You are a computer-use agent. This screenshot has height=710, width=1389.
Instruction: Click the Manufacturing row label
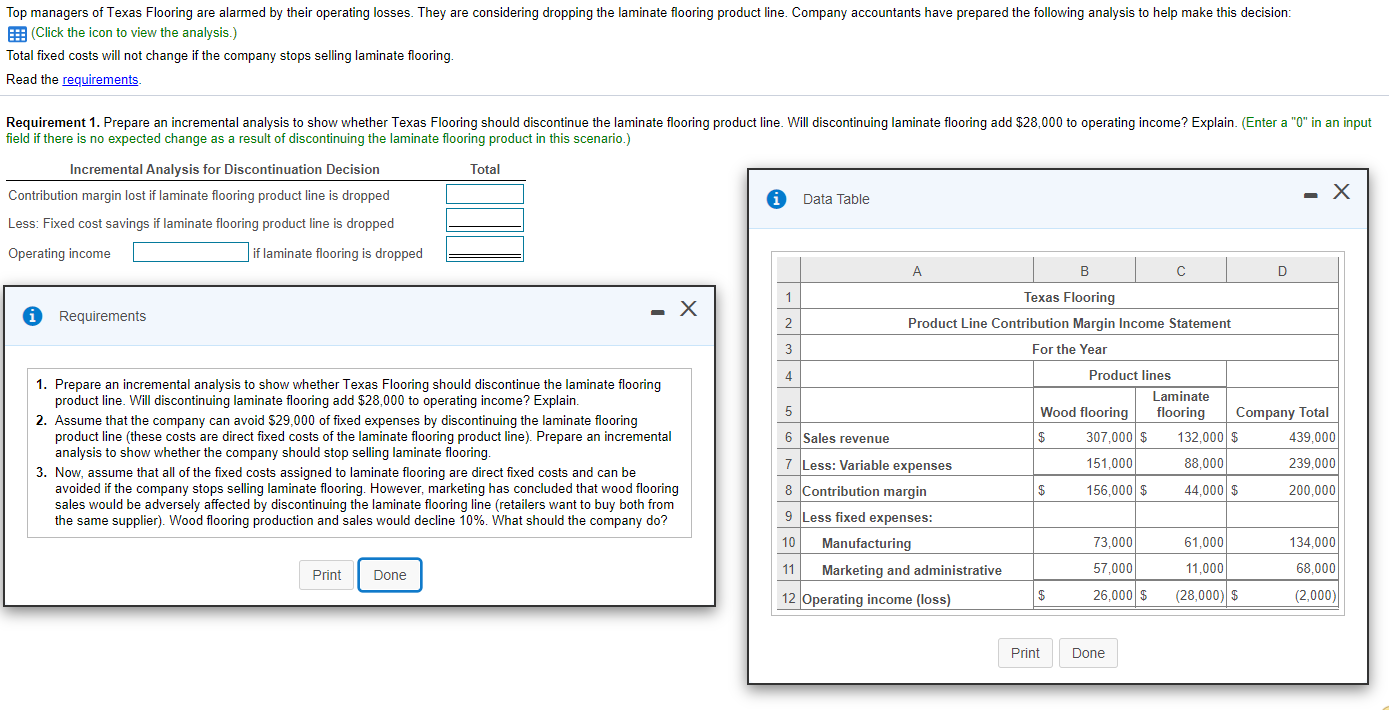[x=866, y=543]
